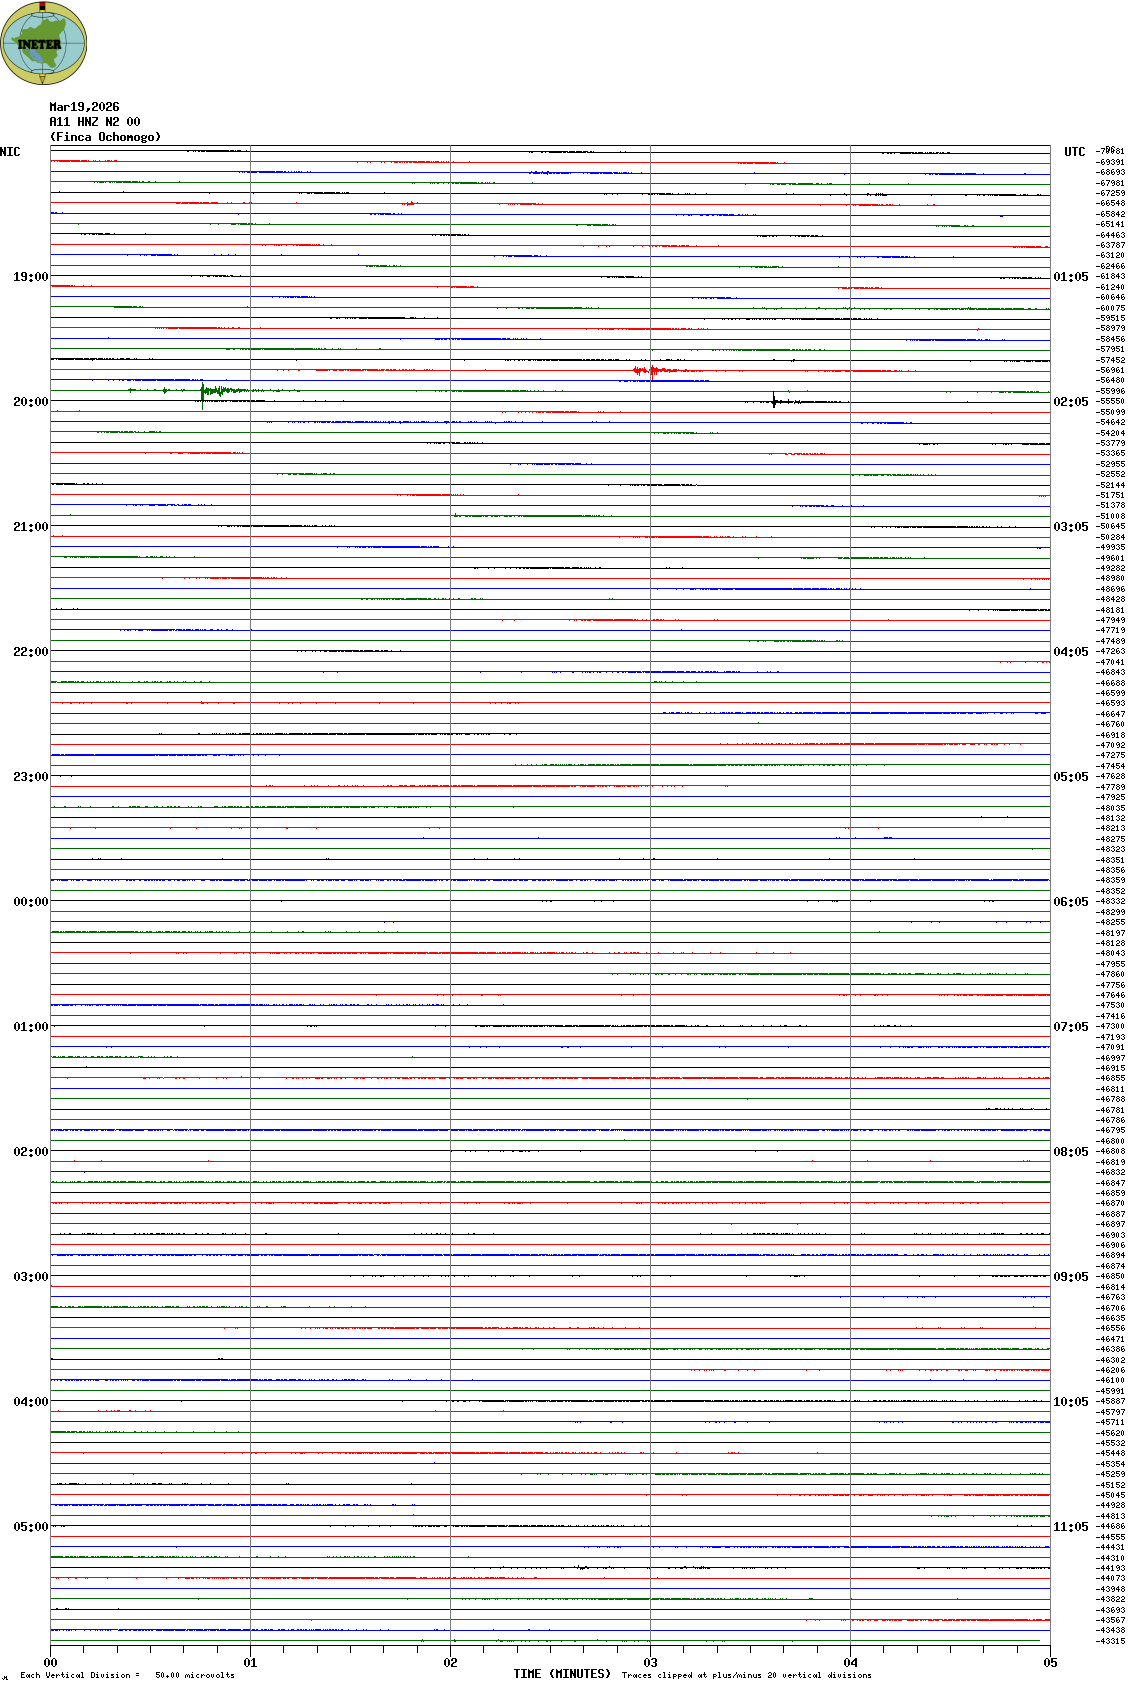
Task: Click the INETER logo at top left
Action: pos(44,43)
